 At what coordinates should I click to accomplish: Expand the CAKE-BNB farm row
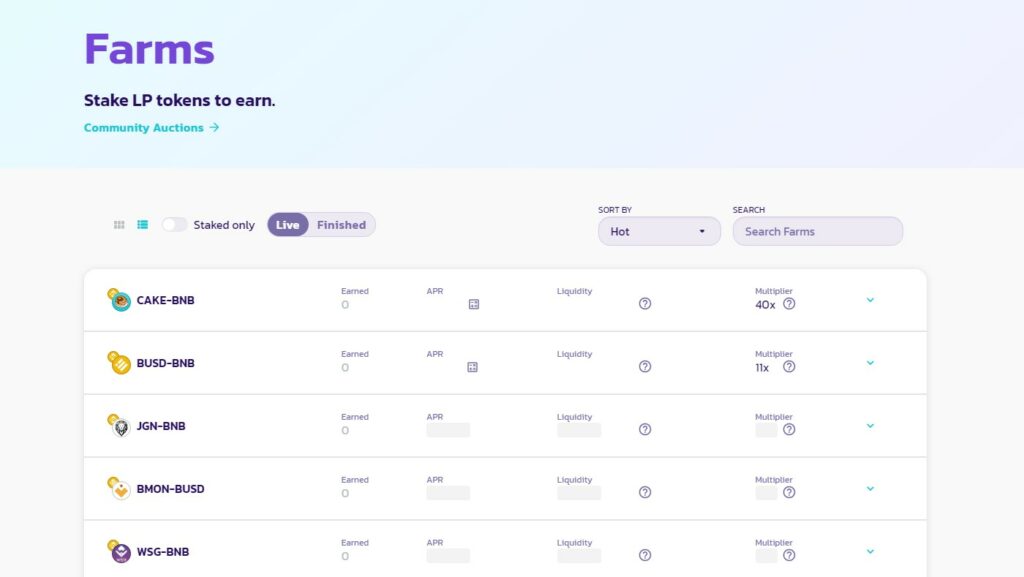coord(870,300)
